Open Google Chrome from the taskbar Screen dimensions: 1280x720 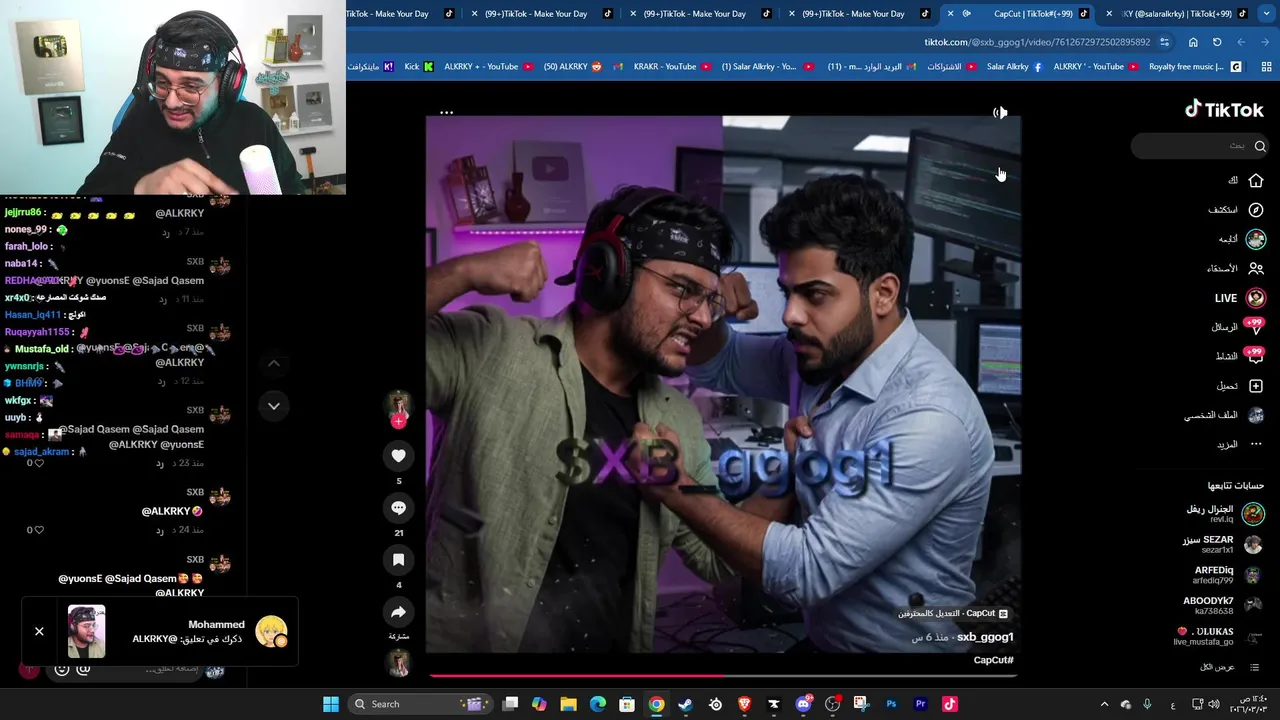(x=656, y=704)
